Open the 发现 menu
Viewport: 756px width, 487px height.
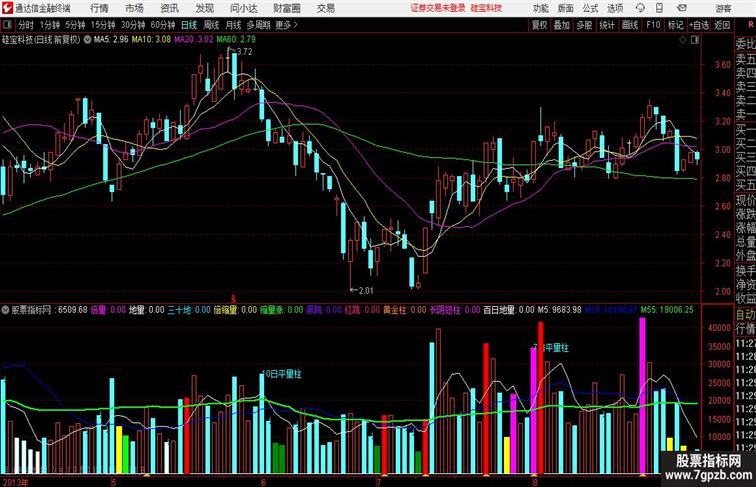click(204, 8)
